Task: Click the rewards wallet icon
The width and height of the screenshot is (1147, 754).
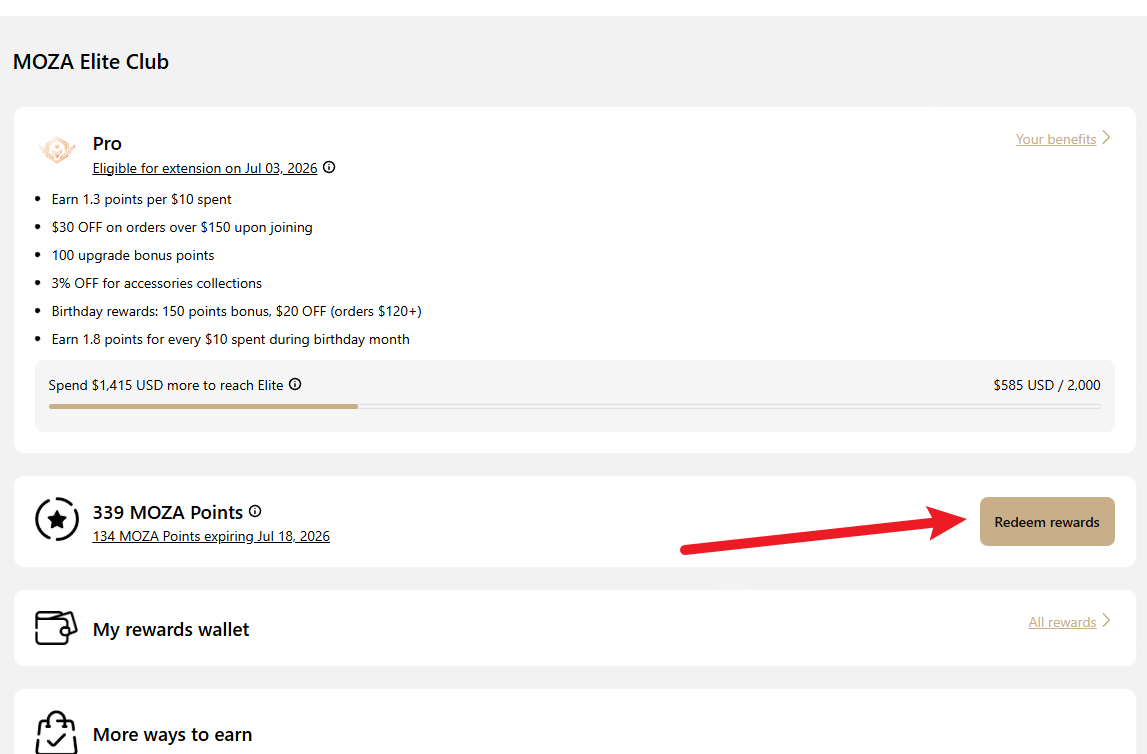Action: click(x=56, y=628)
